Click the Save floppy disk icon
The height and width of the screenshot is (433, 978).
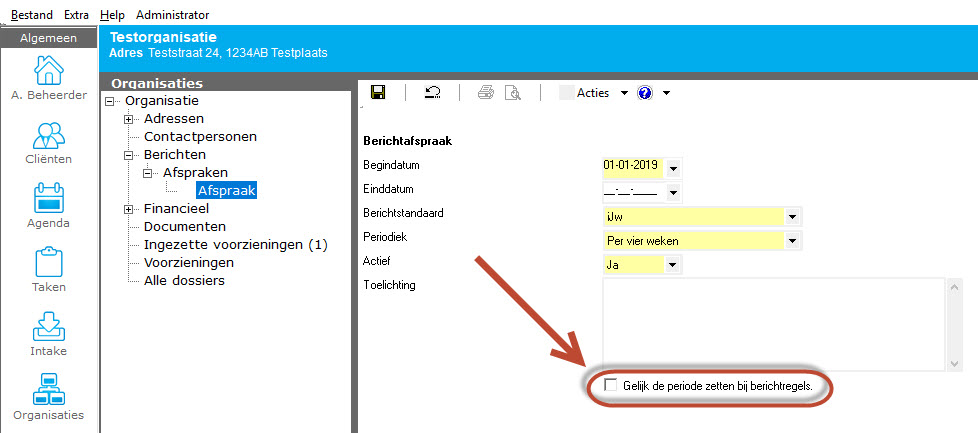point(378,93)
